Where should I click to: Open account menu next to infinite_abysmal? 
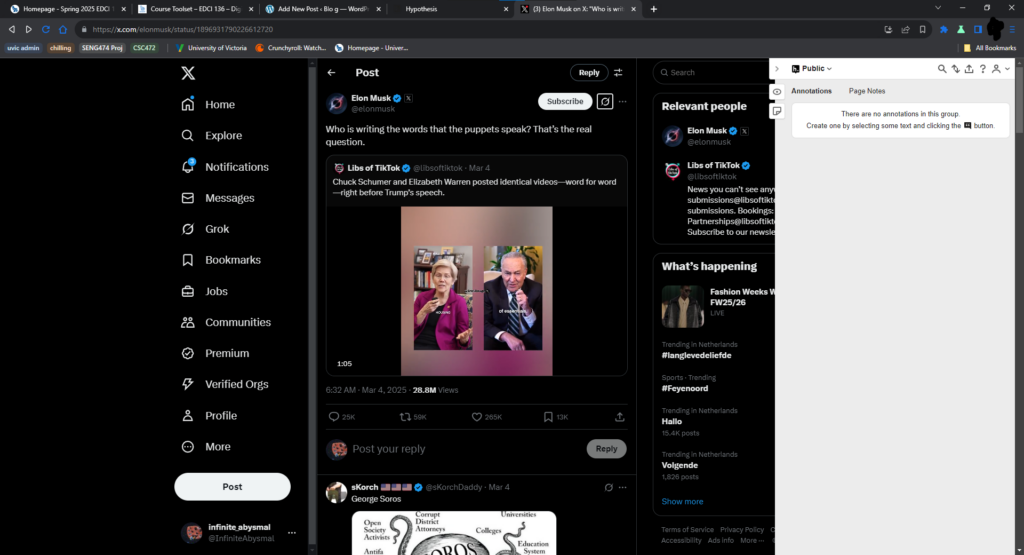[292, 533]
